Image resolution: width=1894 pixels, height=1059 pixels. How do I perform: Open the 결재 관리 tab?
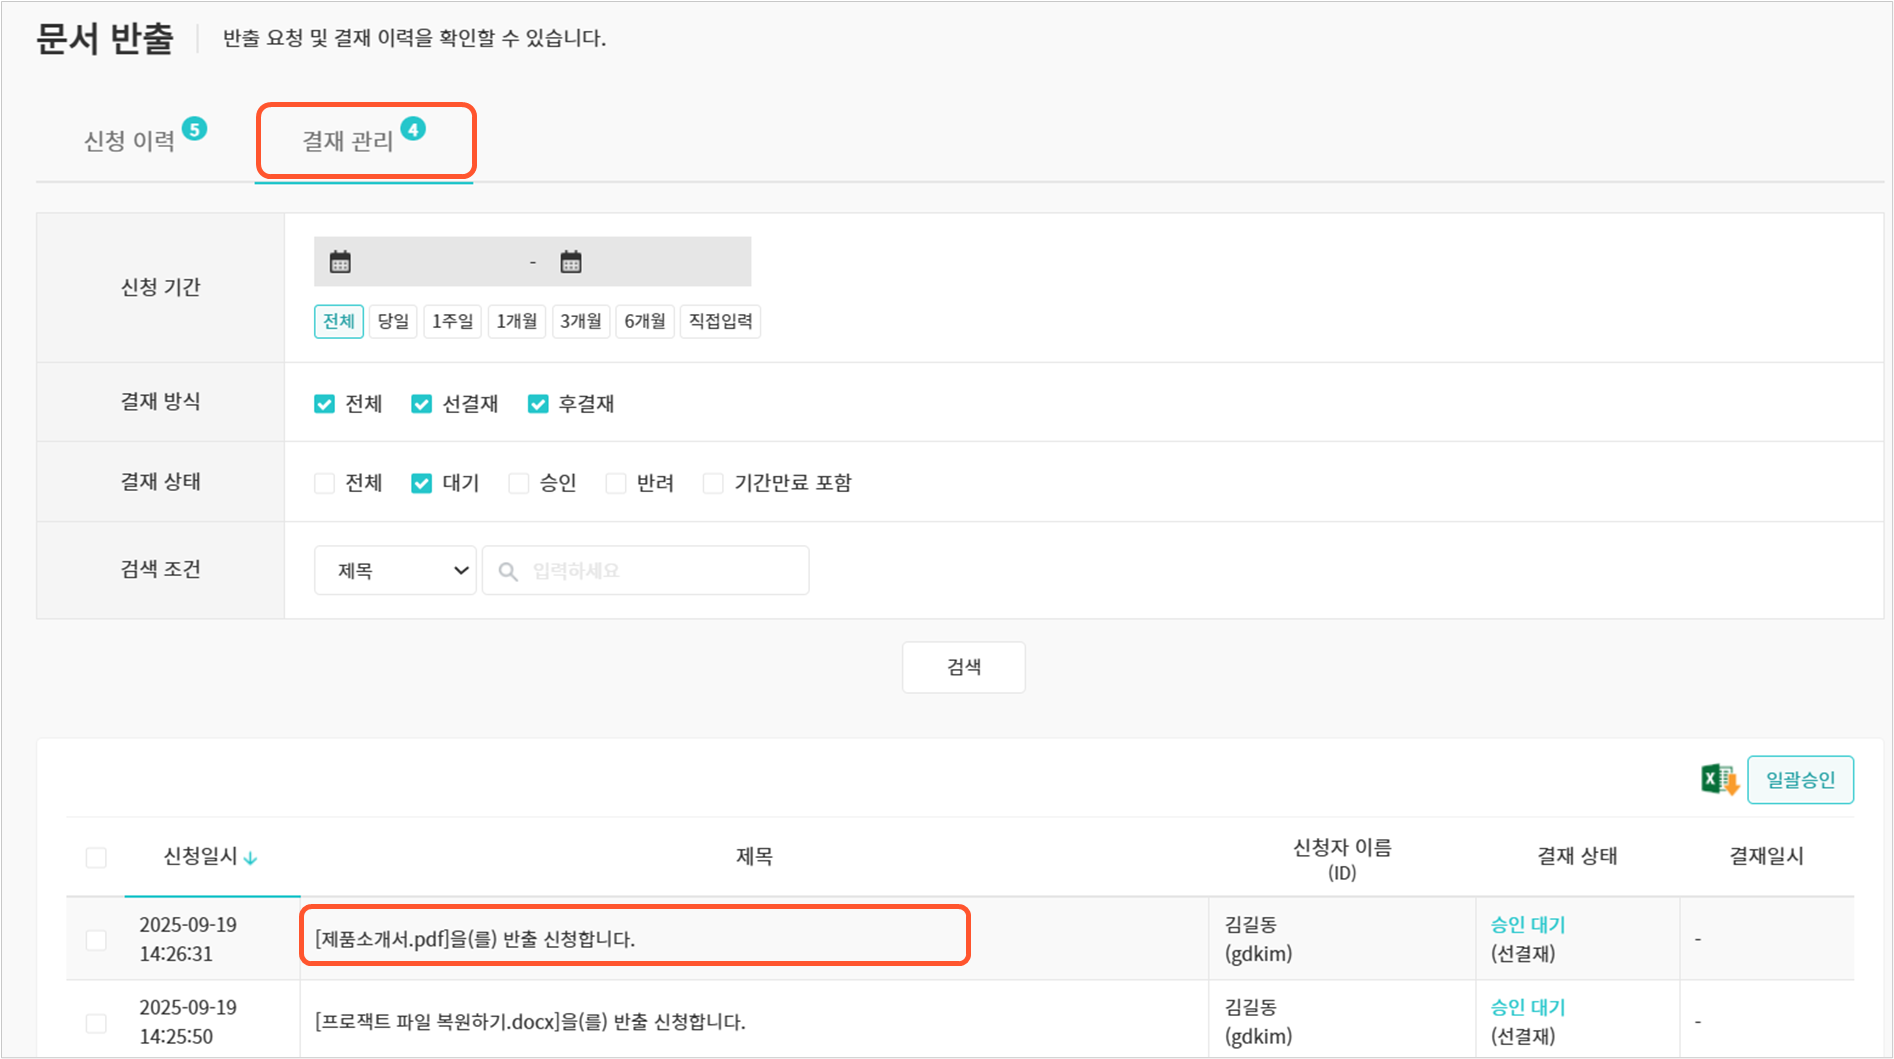tap(348, 141)
